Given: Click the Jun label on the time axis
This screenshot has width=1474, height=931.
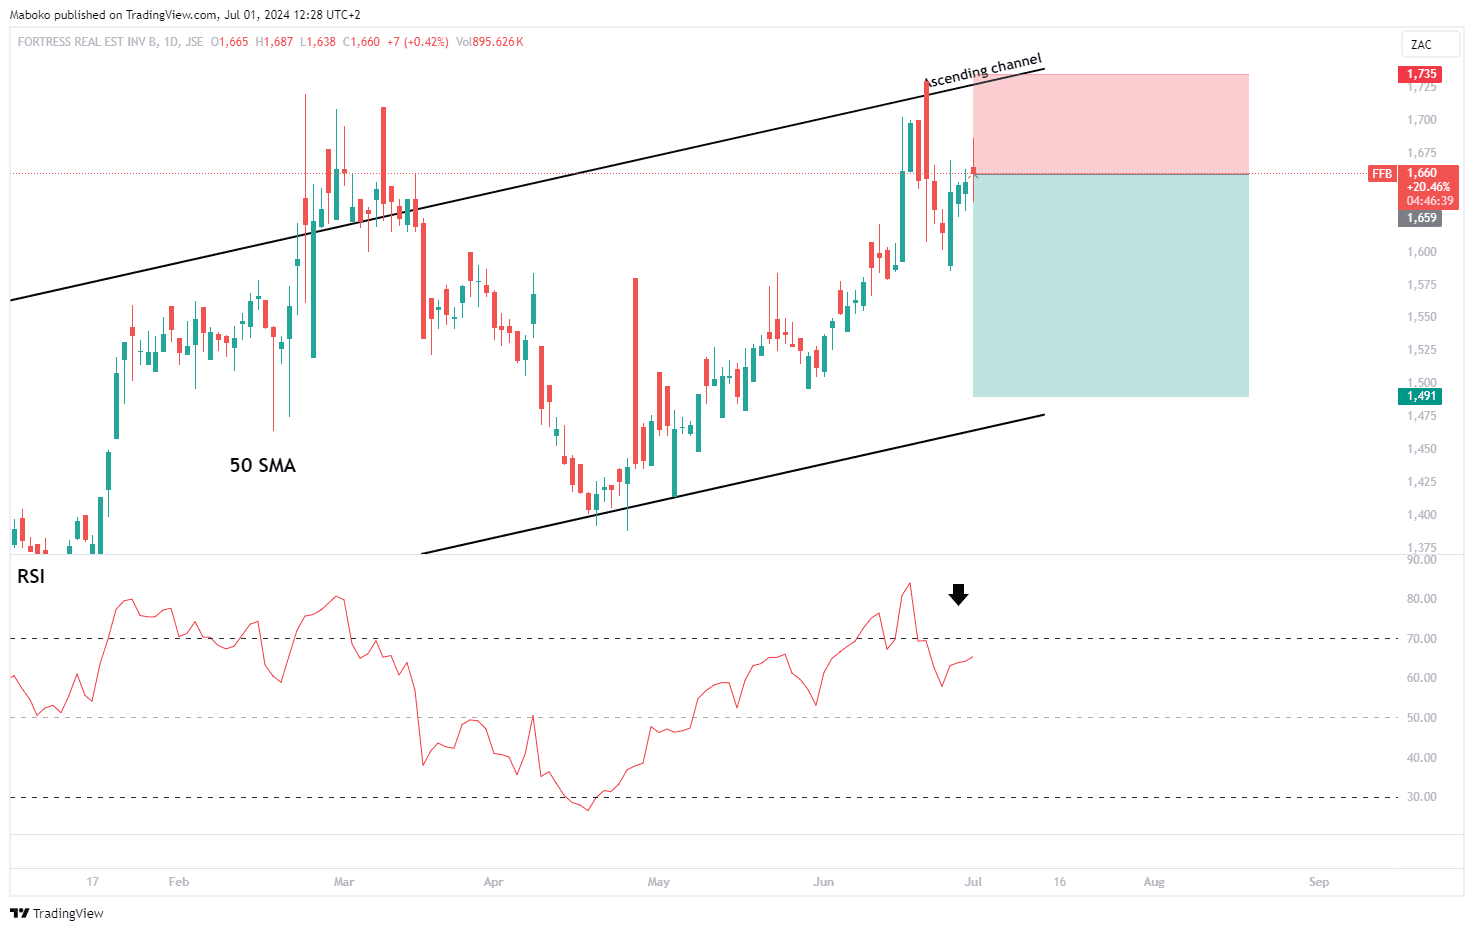Looking at the screenshot, I should tap(823, 882).
